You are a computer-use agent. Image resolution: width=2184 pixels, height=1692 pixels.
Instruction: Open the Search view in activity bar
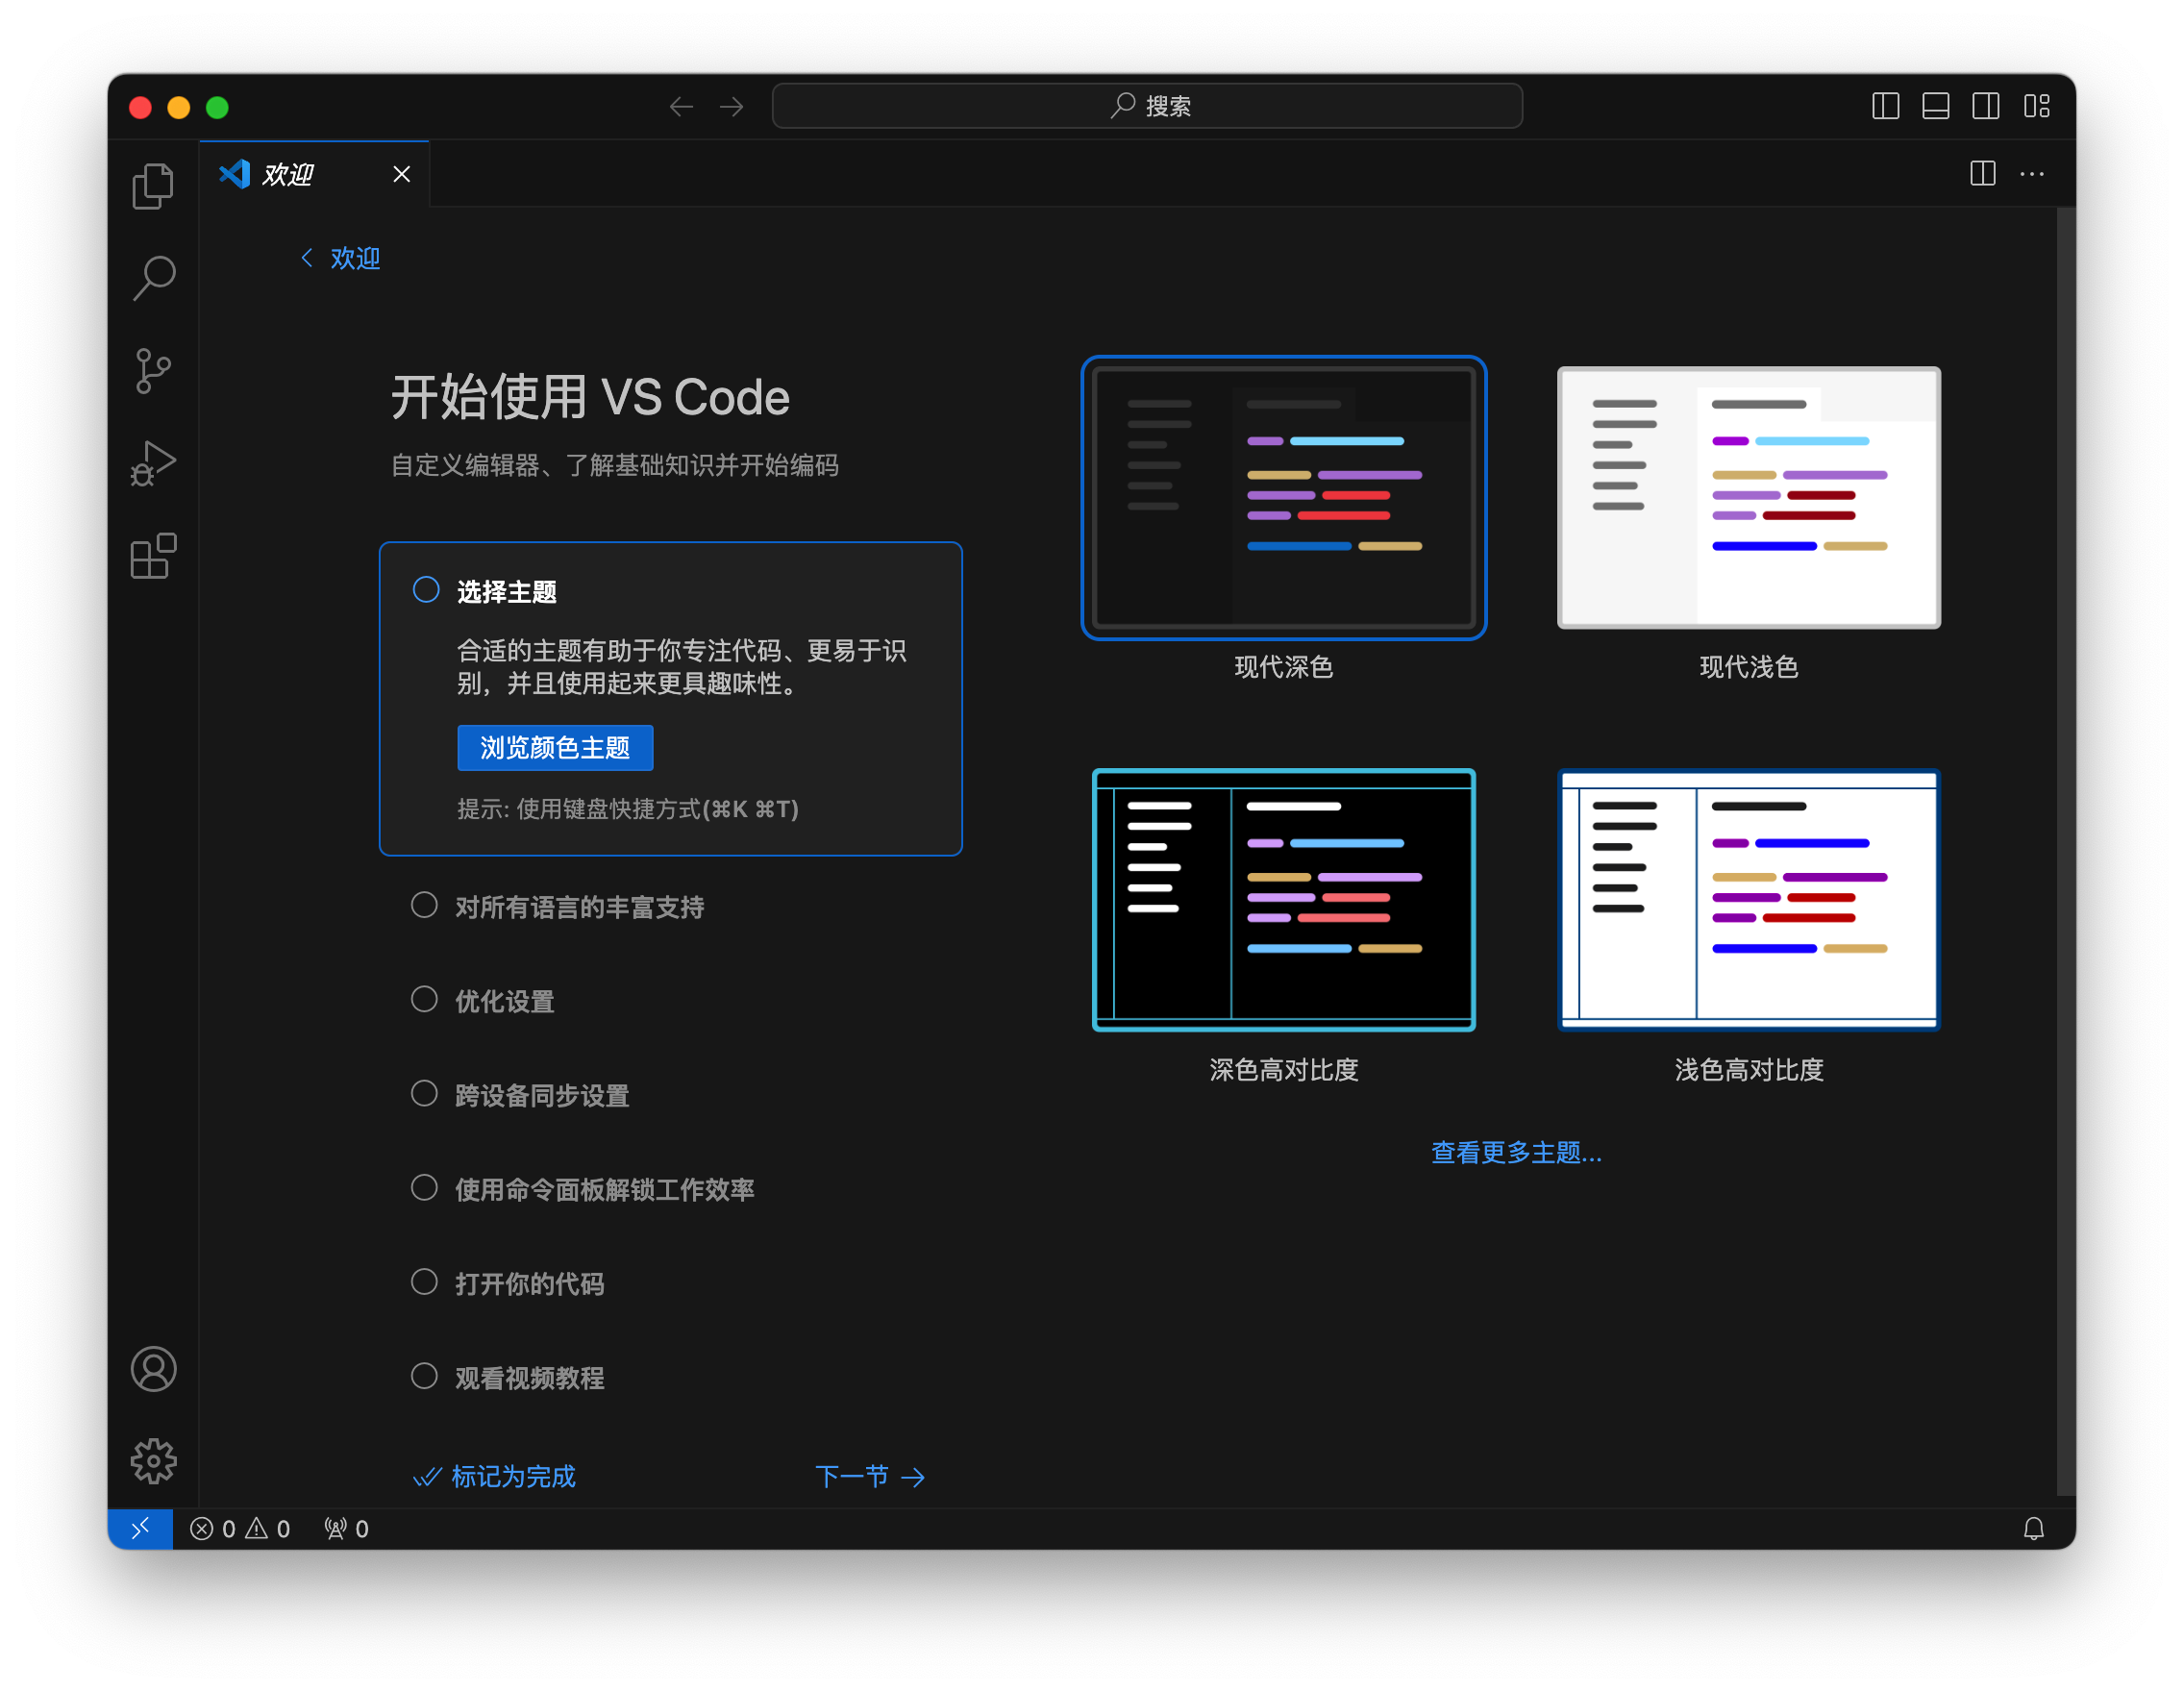click(x=153, y=278)
